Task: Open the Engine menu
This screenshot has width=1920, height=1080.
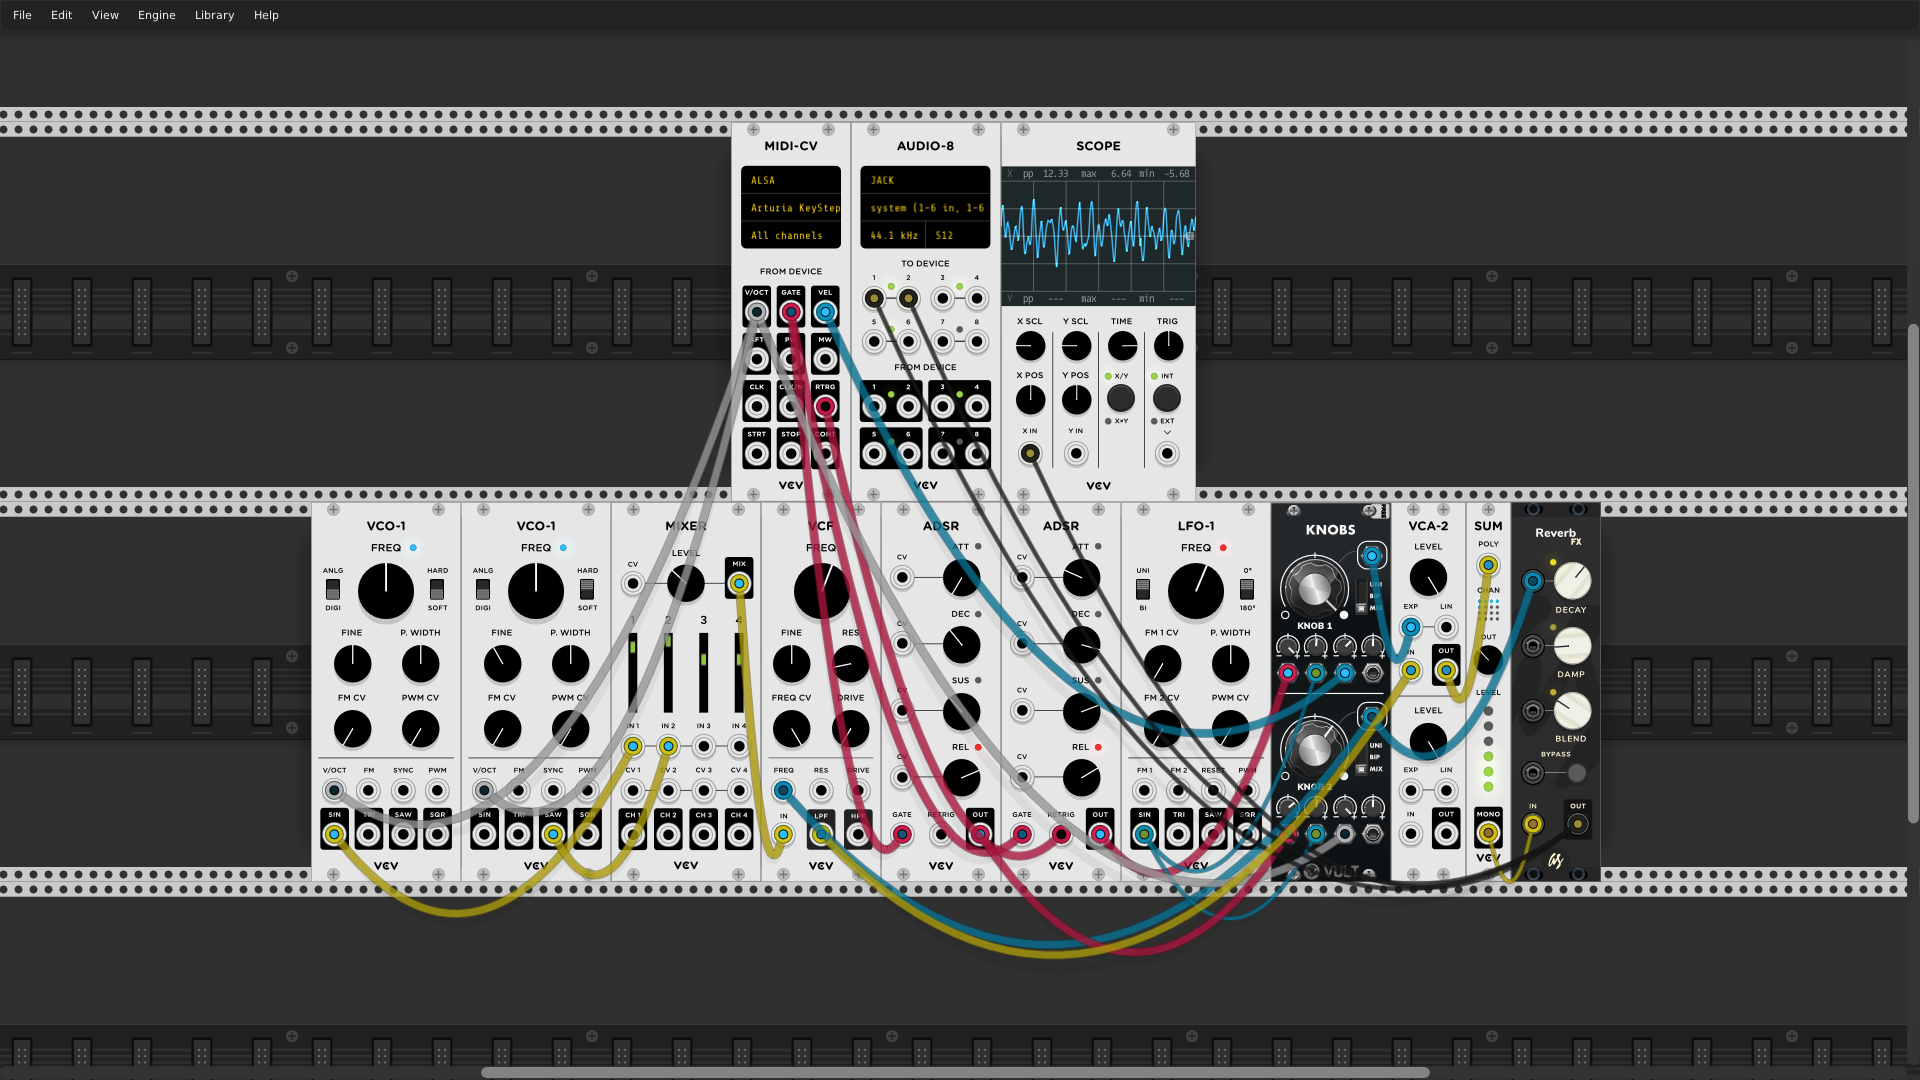Action: [157, 15]
